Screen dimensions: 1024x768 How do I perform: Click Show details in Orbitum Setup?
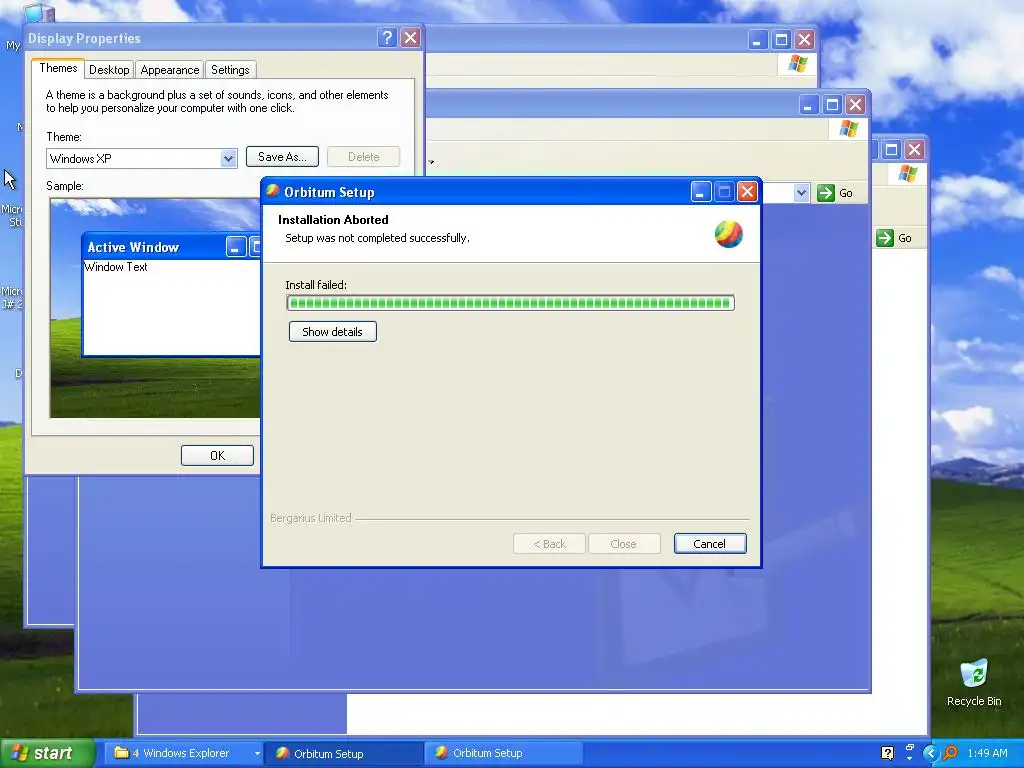tap(332, 332)
